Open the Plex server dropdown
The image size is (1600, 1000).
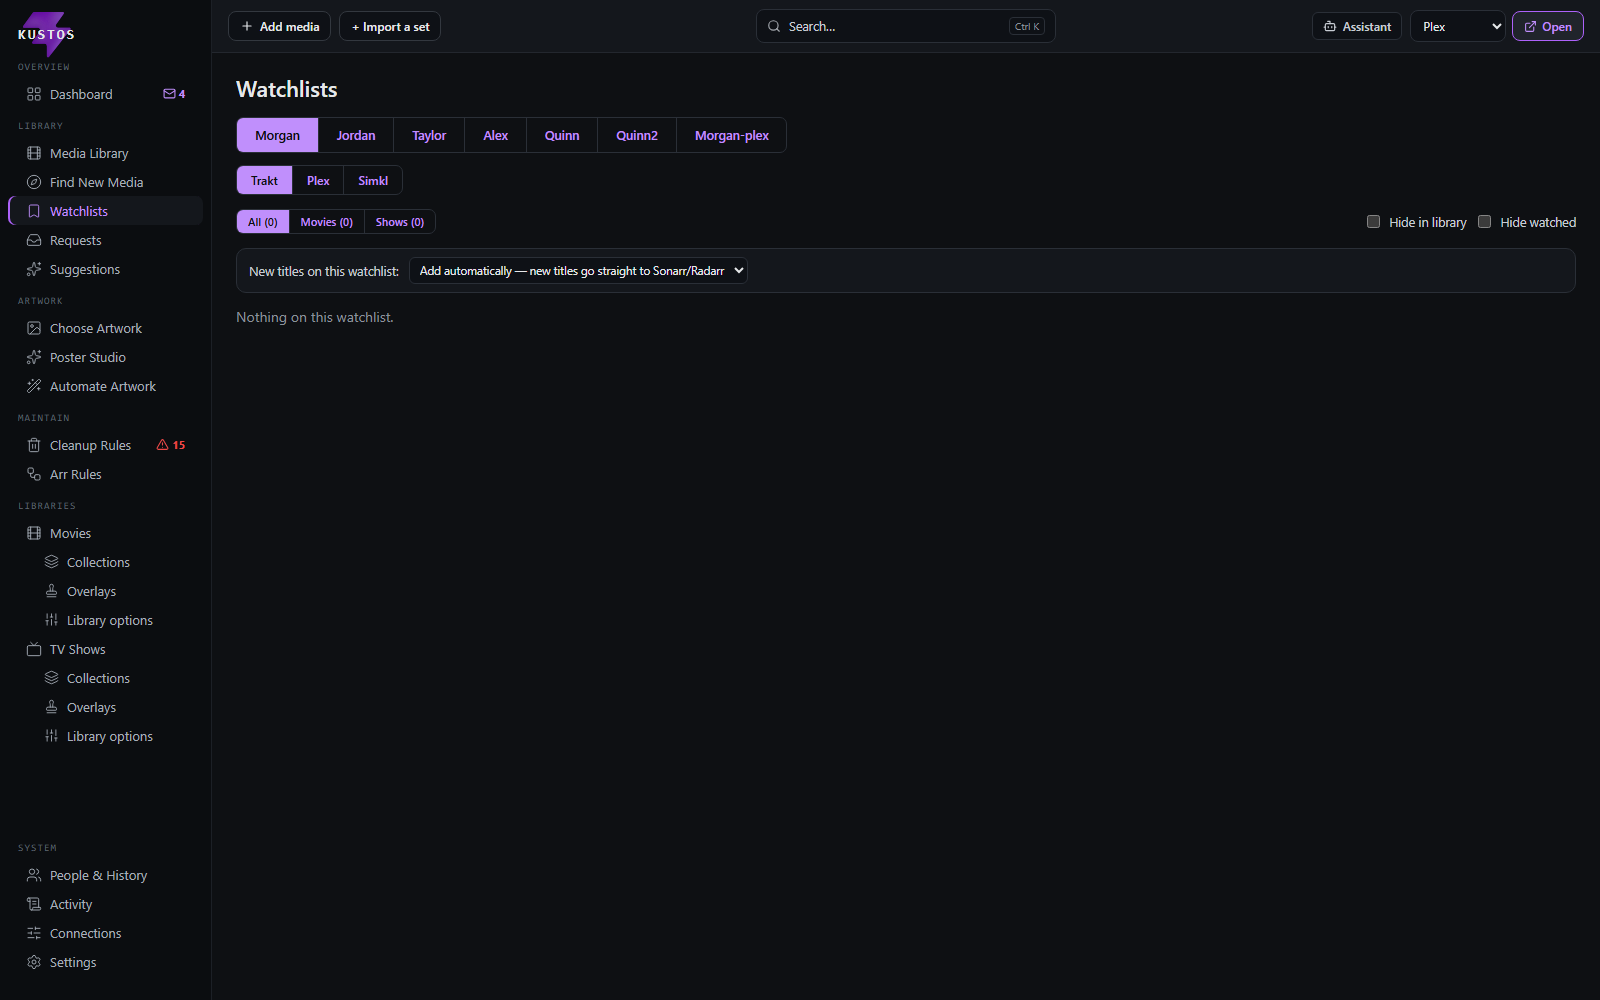pos(1458,27)
